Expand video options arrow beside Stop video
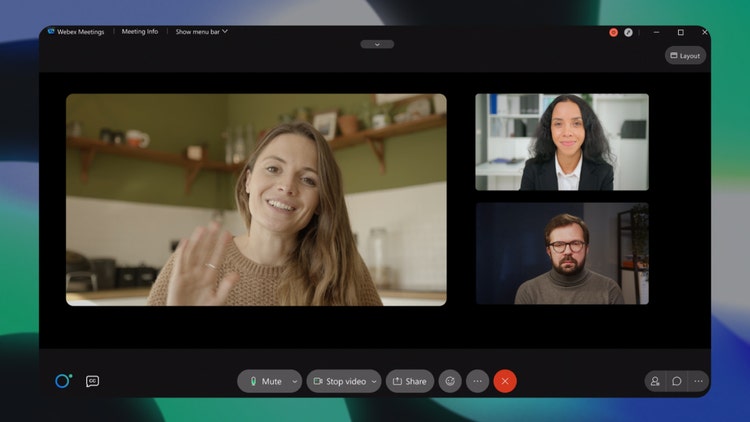 [x=374, y=381]
